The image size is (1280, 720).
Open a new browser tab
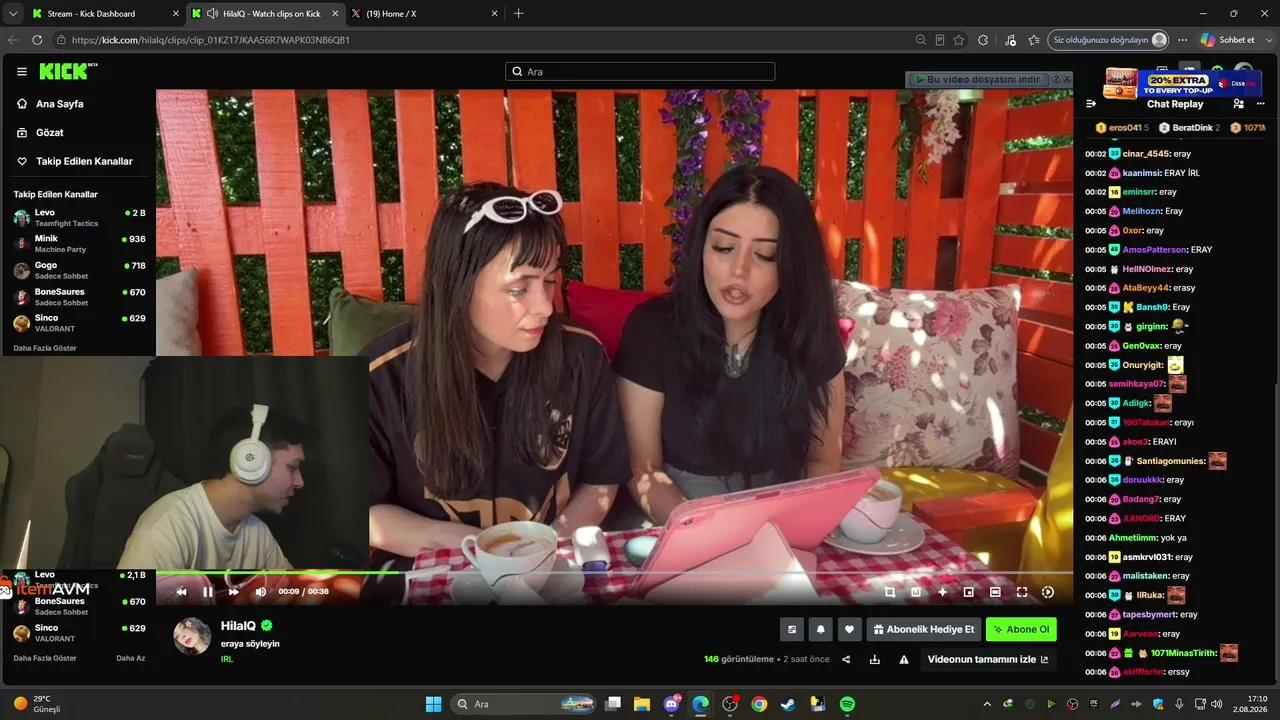point(518,14)
